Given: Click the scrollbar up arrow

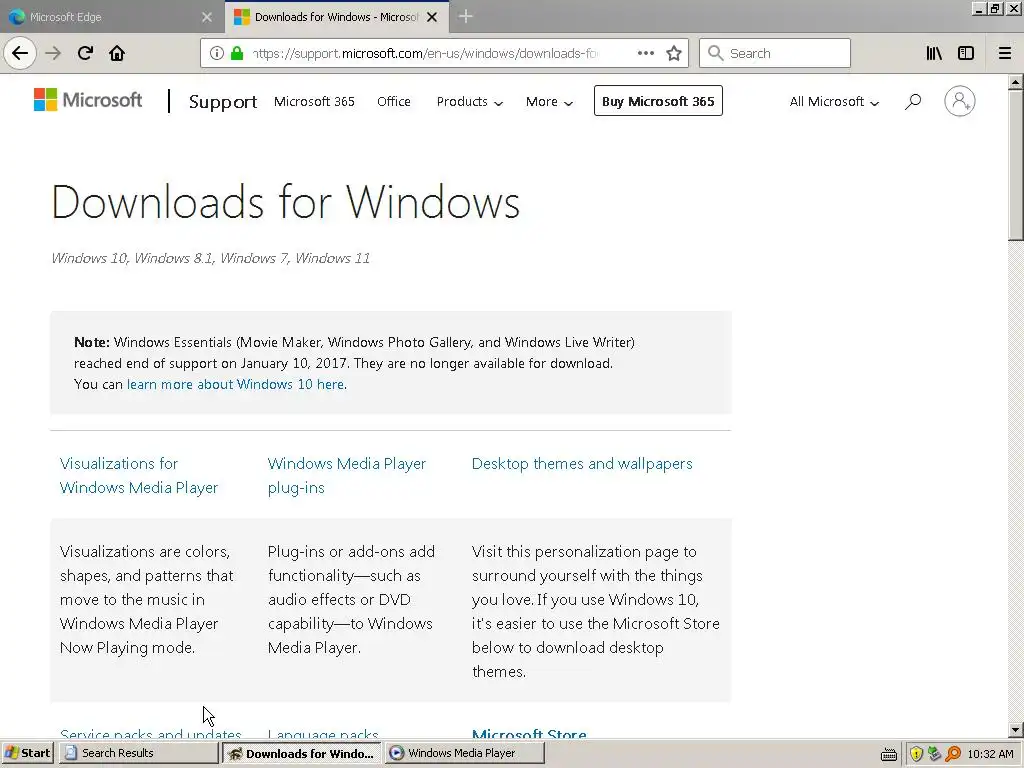Looking at the screenshot, I should click(x=1015, y=82).
